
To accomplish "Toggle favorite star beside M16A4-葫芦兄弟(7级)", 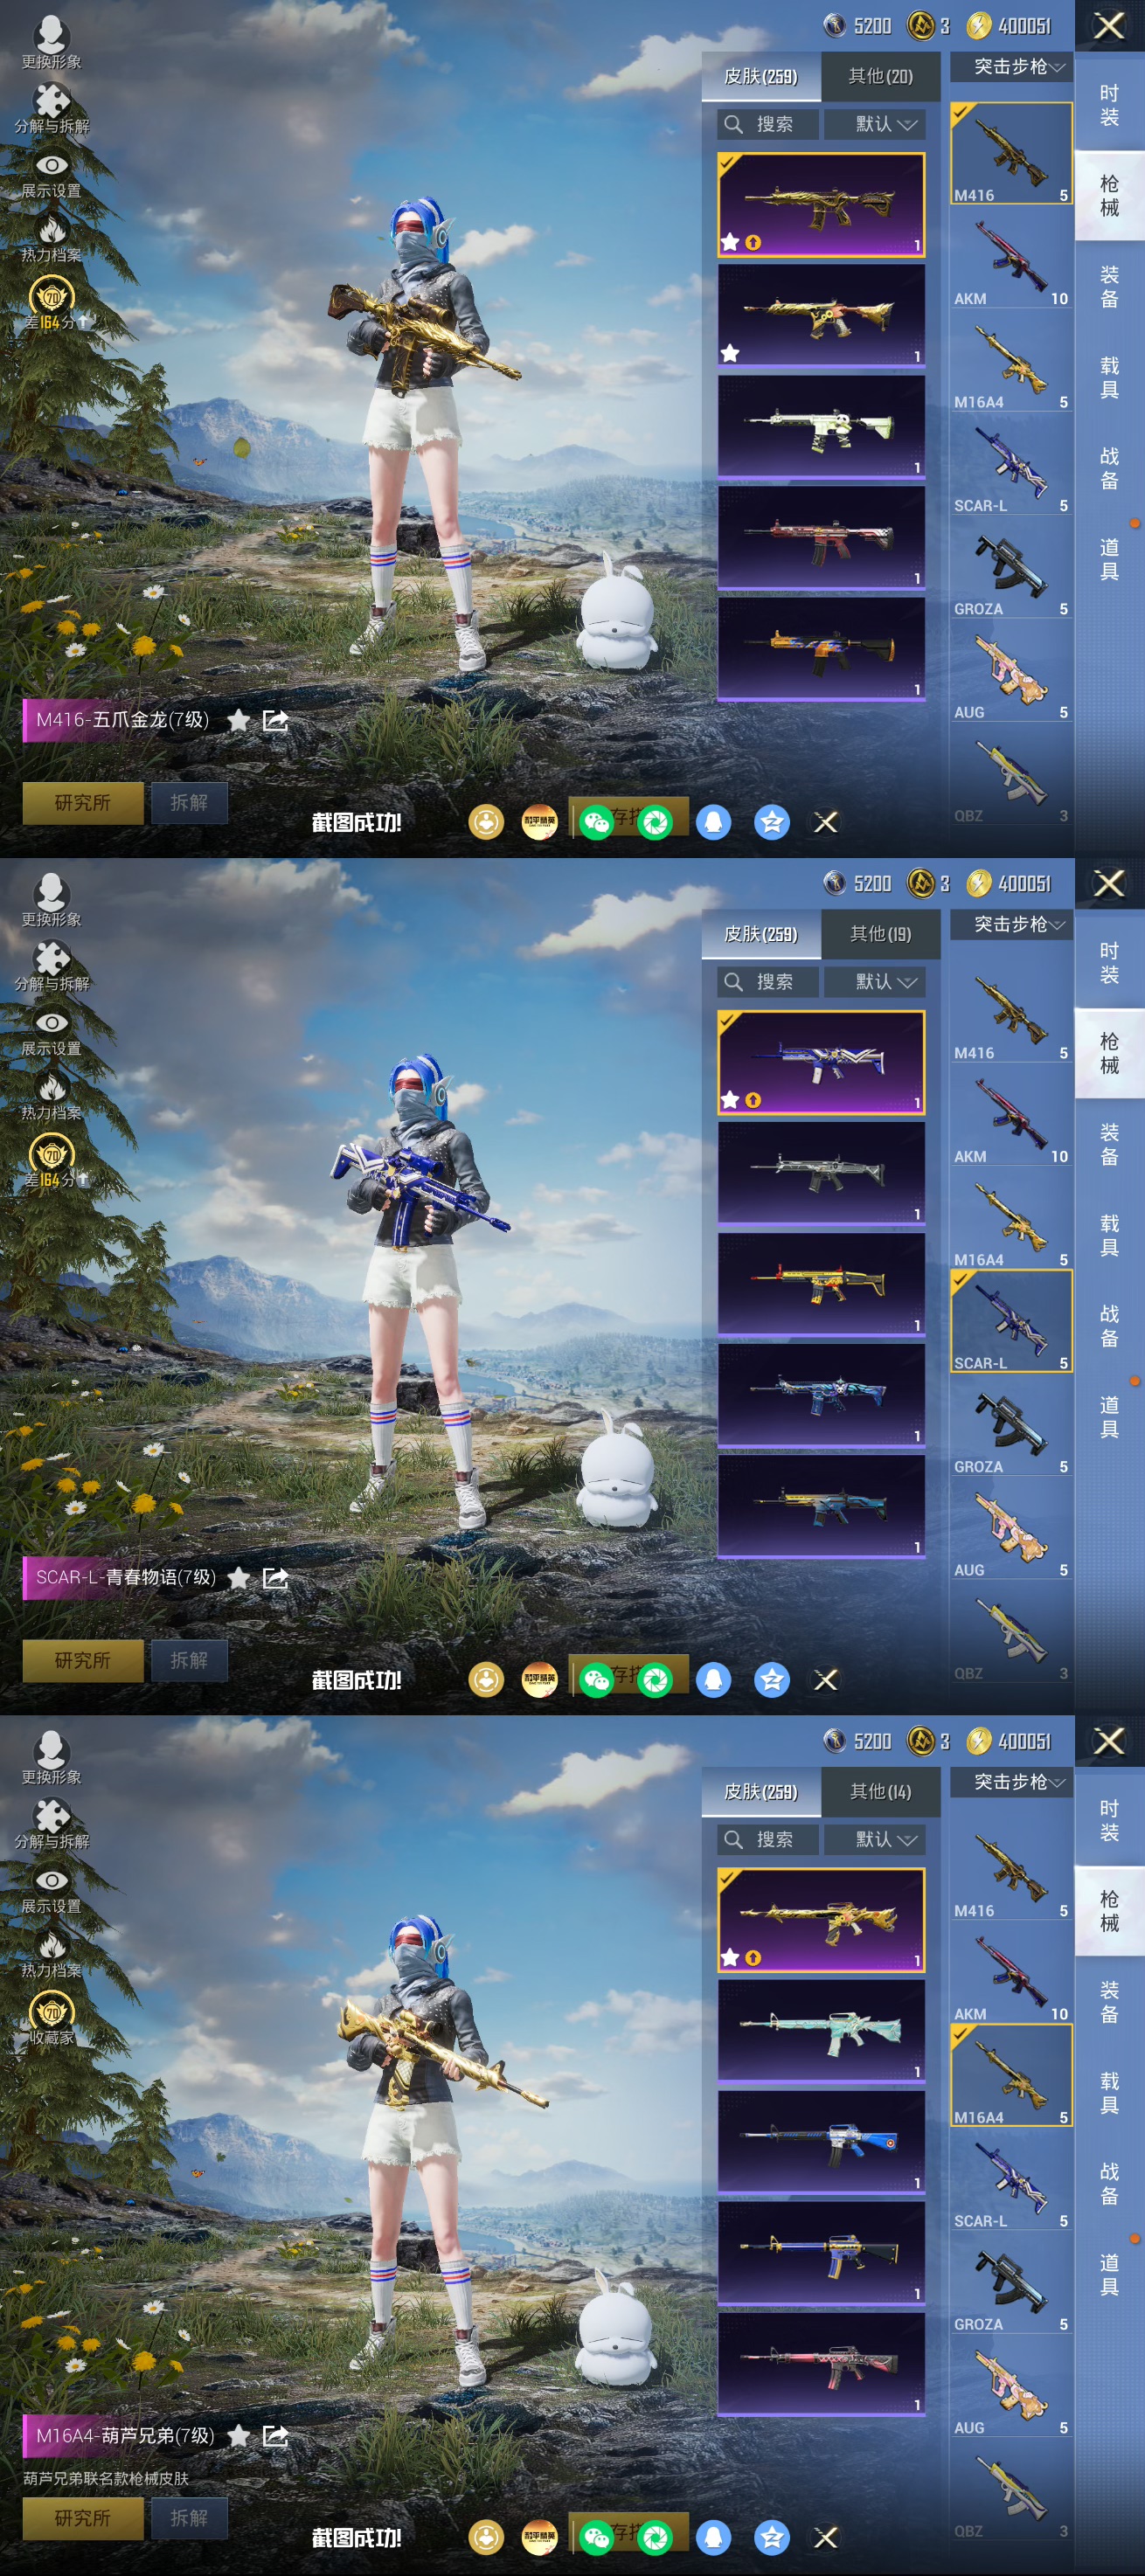I will click(x=238, y=2436).
